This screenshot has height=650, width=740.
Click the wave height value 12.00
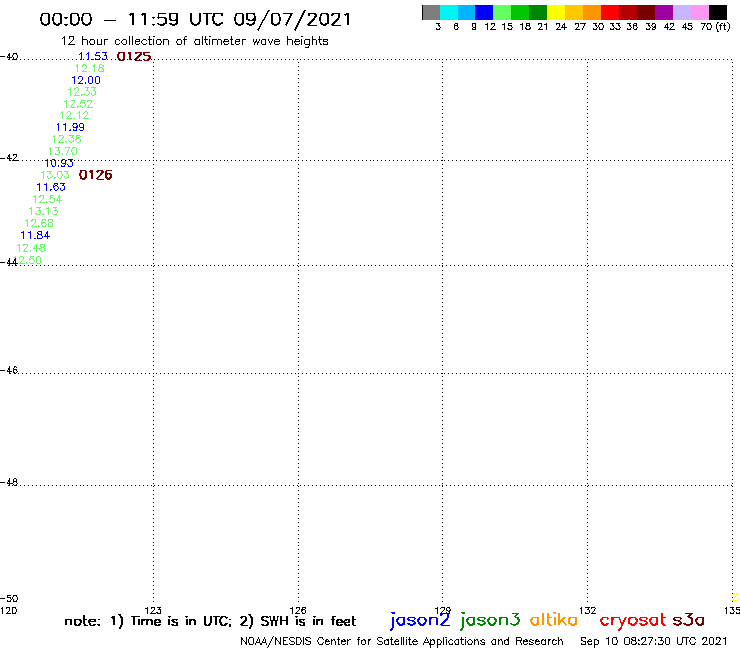coord(86,80)
